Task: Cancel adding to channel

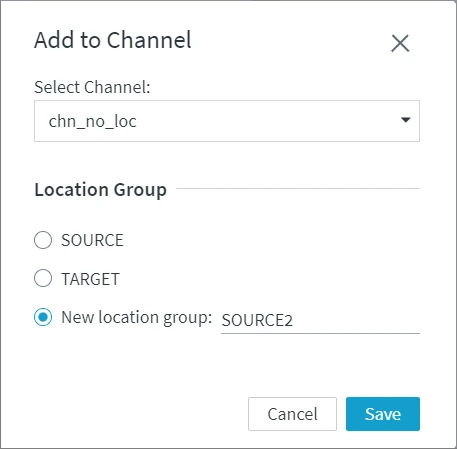Action: [292, 414]
